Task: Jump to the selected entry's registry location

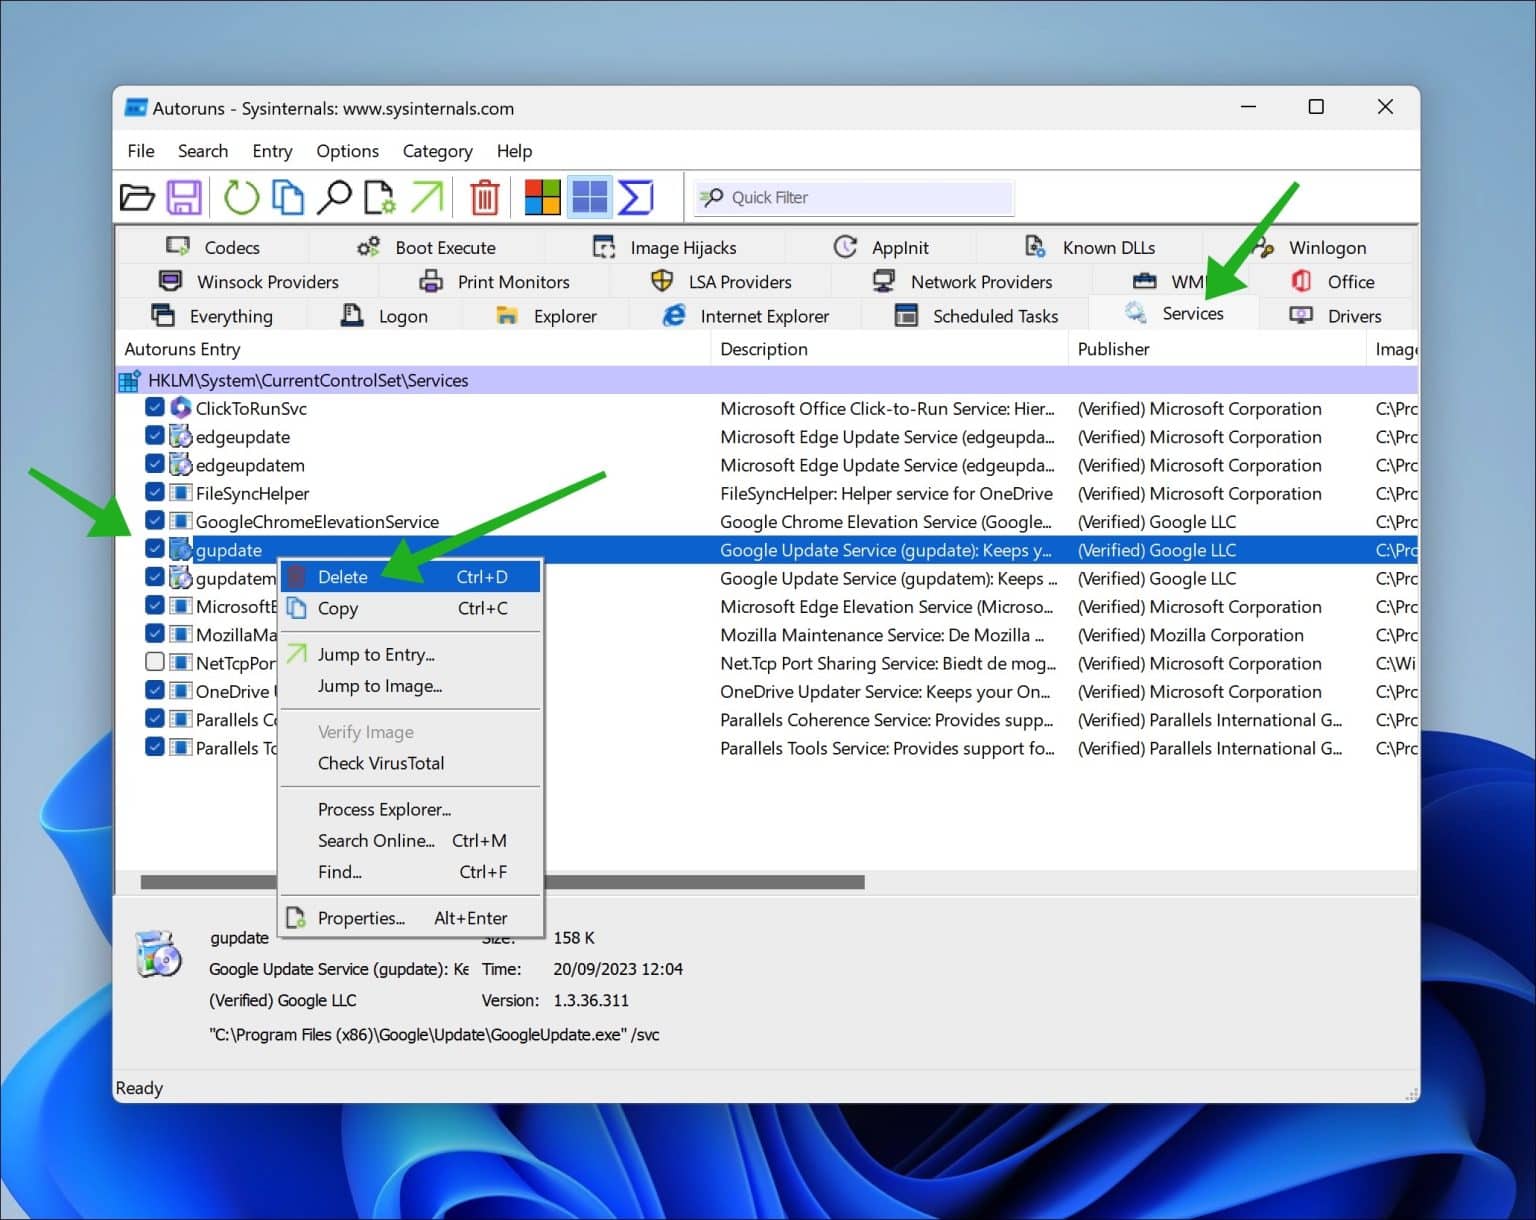Action: click(x=427, y=197)
